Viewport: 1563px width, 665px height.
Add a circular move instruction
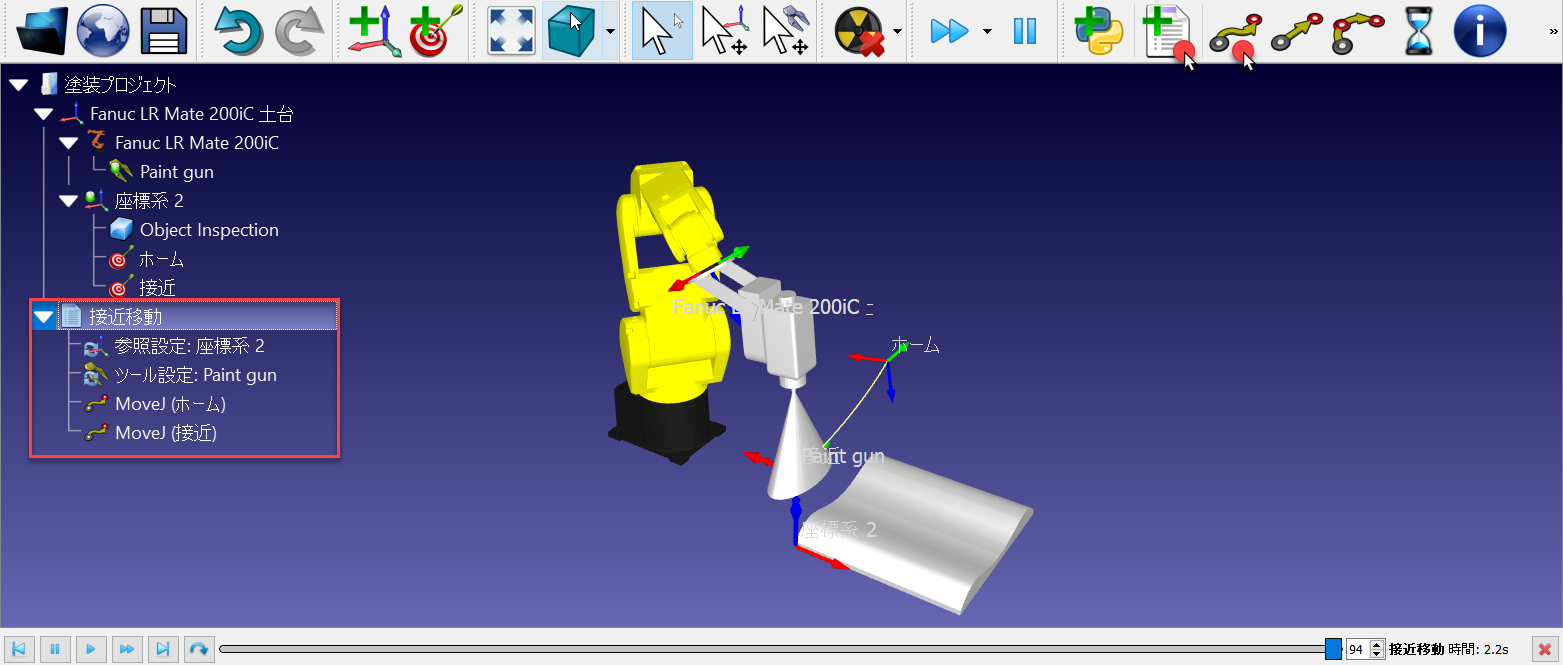pyautogui.click(x=1359, y=31)
